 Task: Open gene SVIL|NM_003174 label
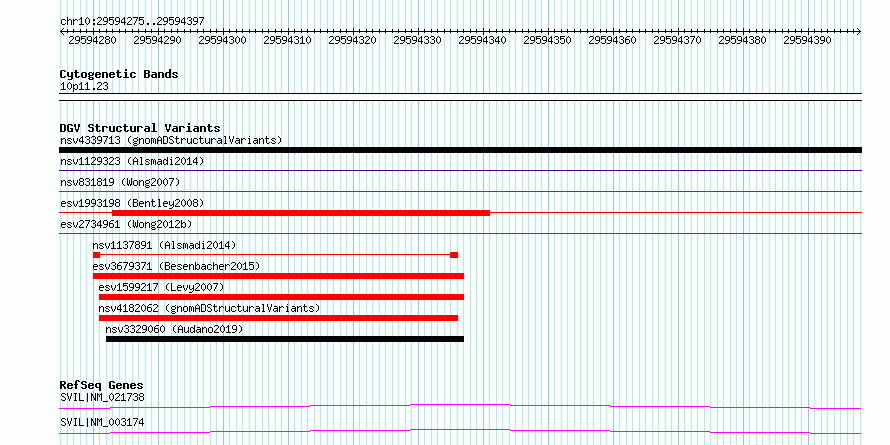coord(102,423)
